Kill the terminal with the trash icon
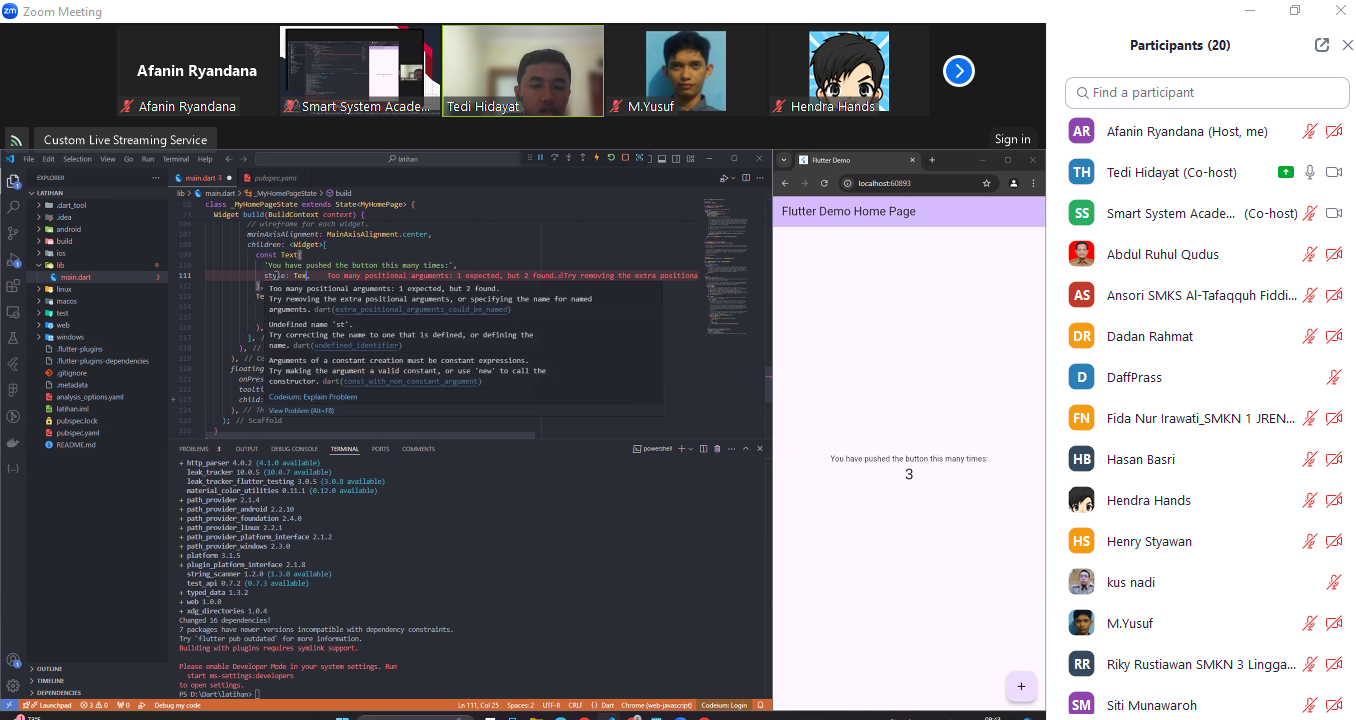The width and height of the screenshot is (1356, 720). [717, 449]
